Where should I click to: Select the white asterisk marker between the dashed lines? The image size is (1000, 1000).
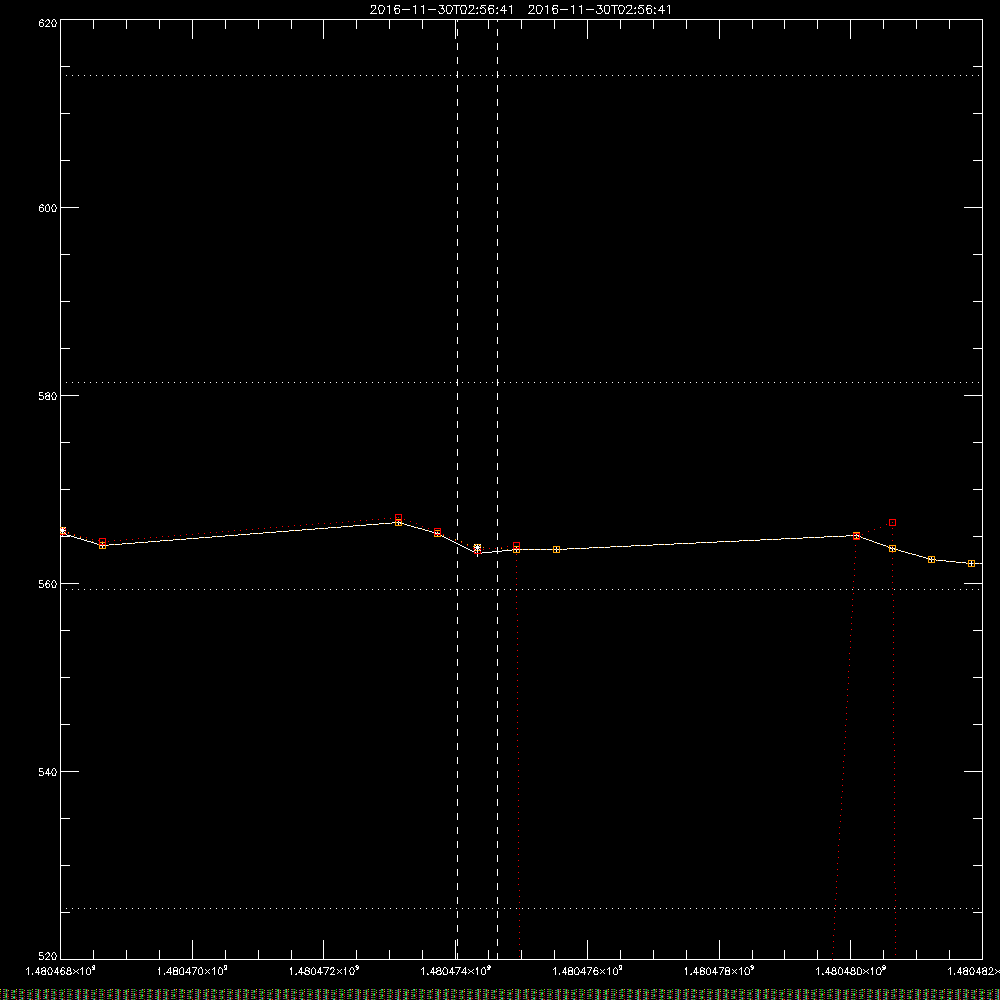click(x=478, y=548)
